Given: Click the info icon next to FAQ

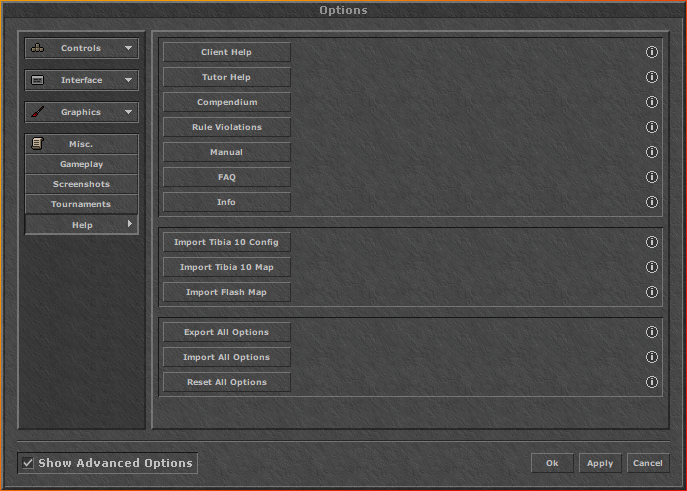Looking at the screenshot, I should click(x=652, y=177).
